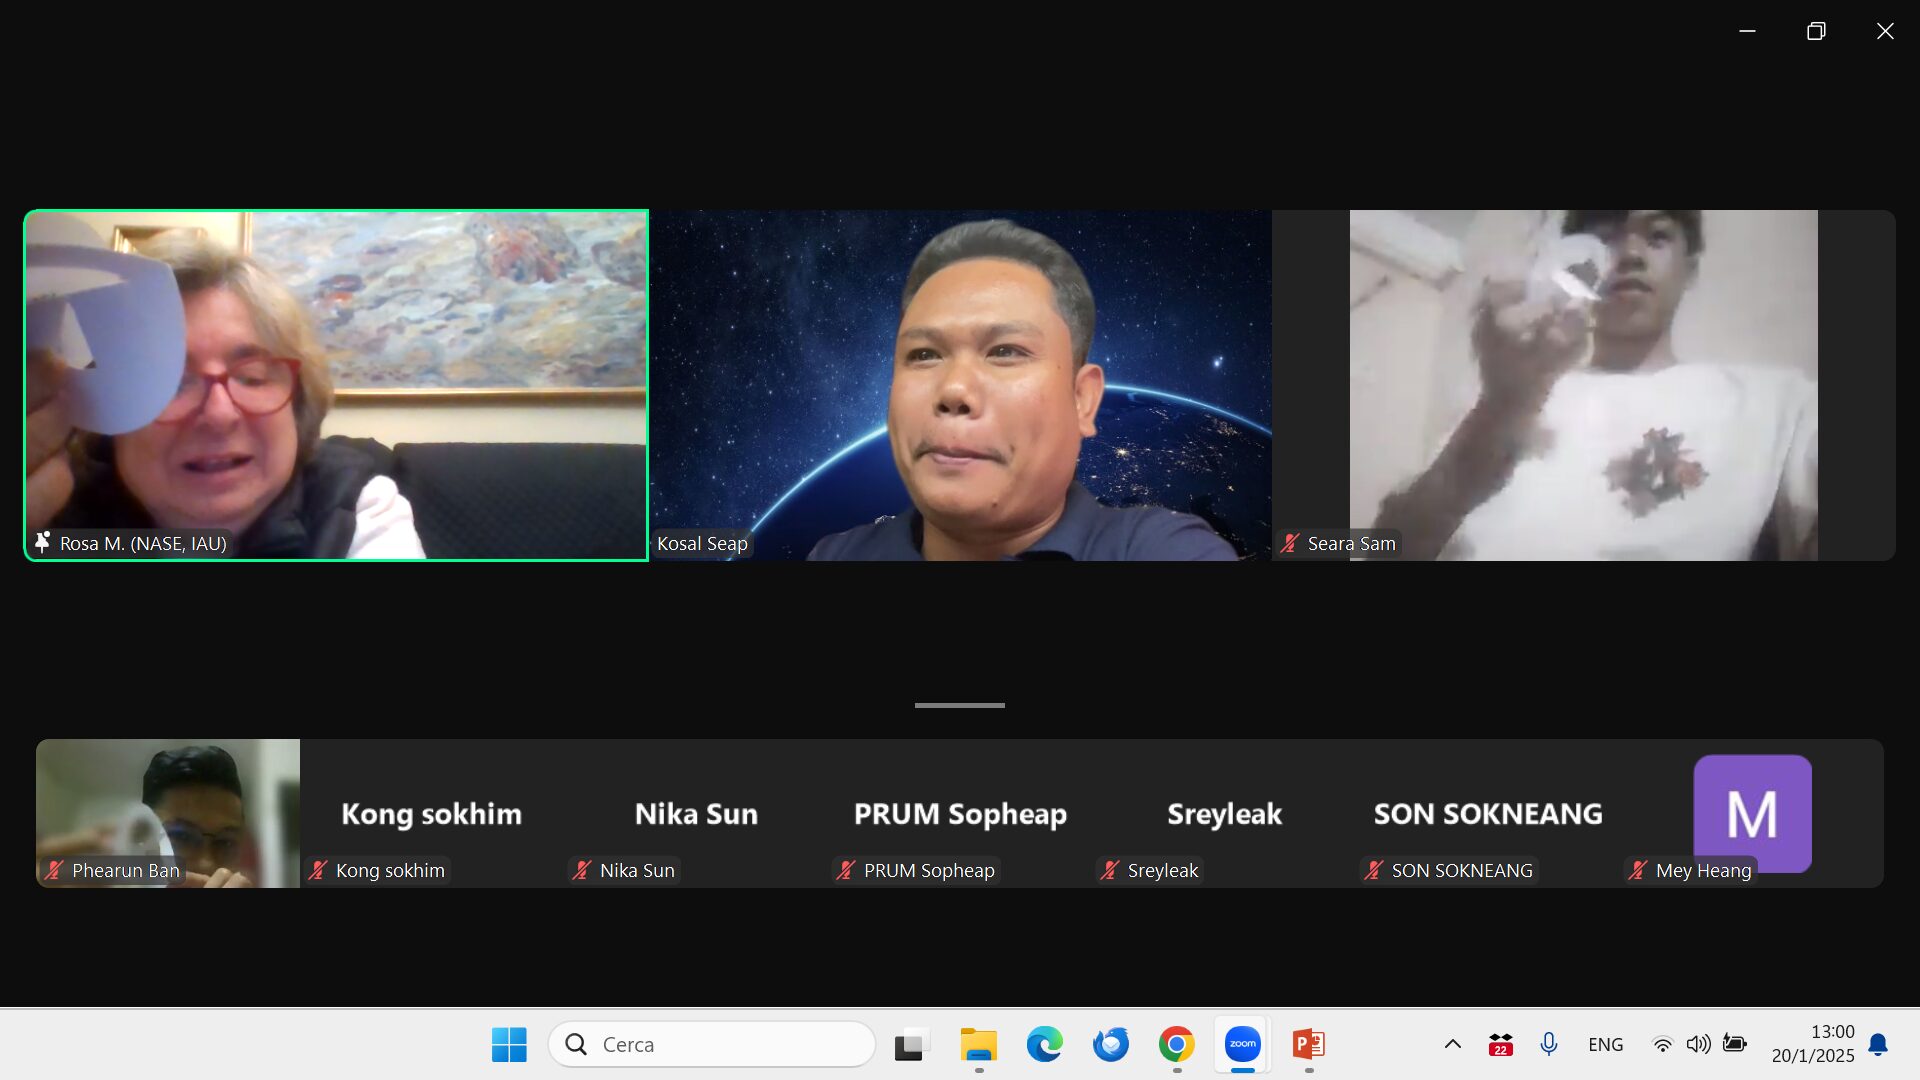Restore down the Zoom meeting window

point(1816,31)
